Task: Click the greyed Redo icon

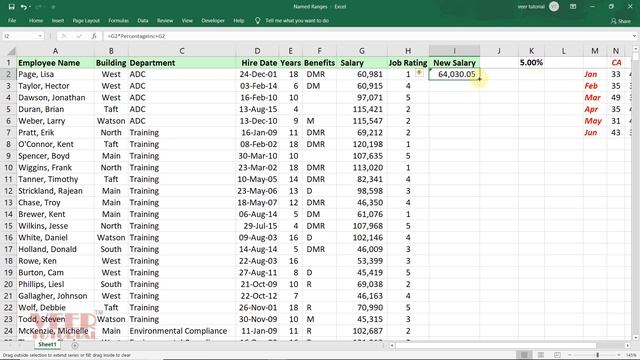Action: coord(39,7)
